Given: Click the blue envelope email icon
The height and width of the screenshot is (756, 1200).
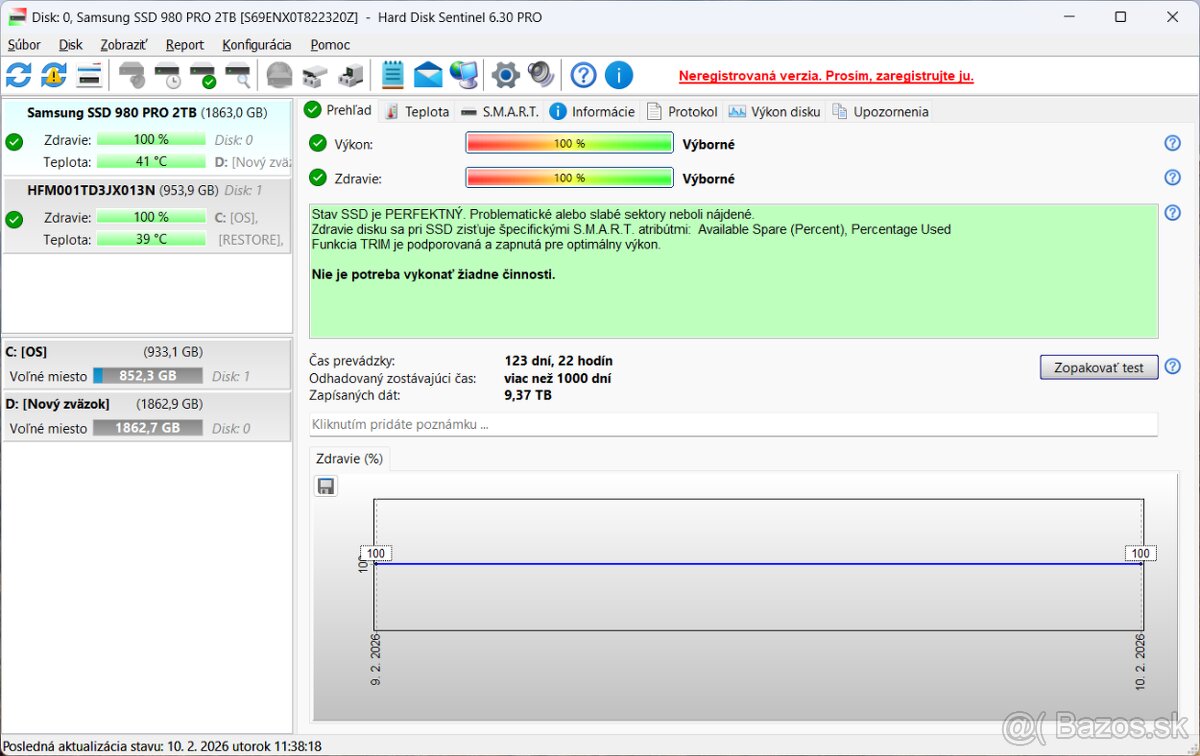Looking at the screenshot, I should (x=428, y=75).
